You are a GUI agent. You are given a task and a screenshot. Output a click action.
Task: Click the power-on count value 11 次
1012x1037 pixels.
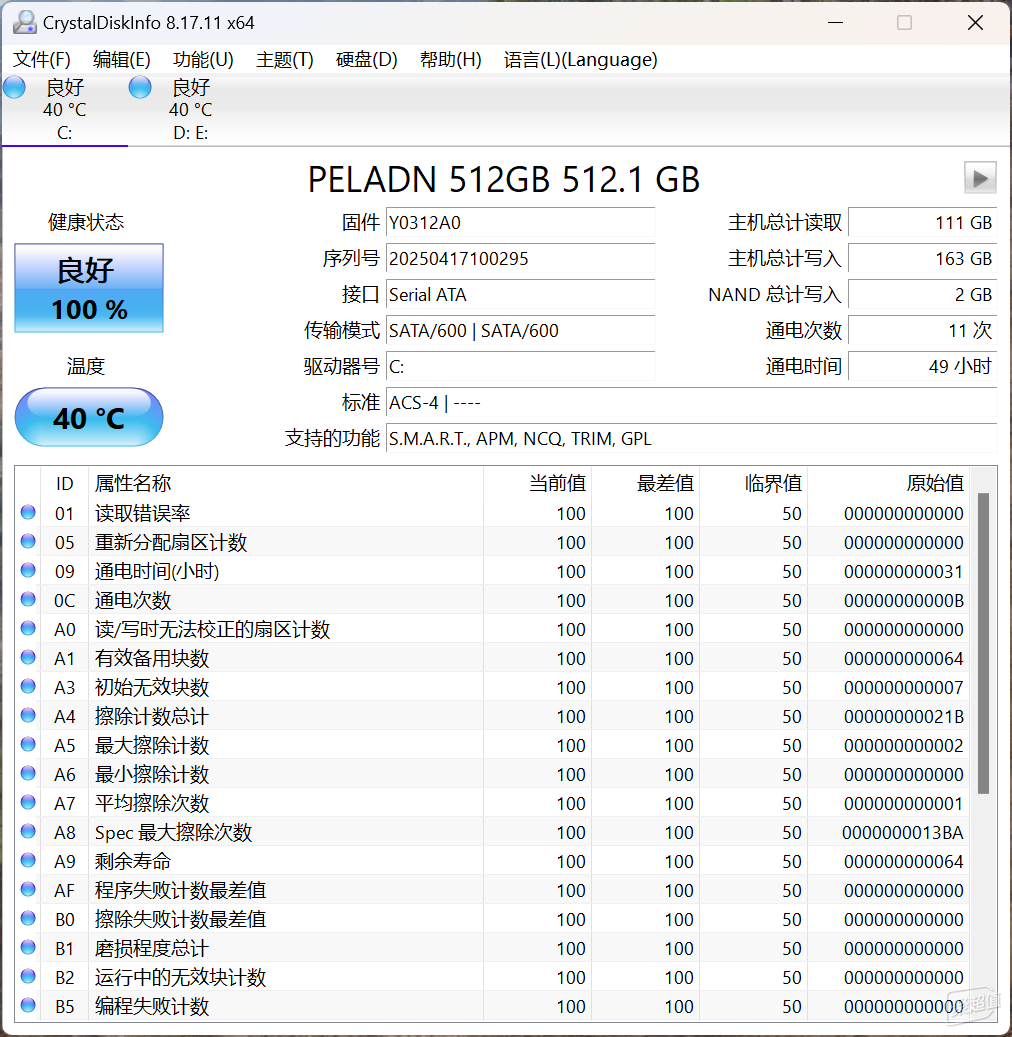click(x=922, y=330)
